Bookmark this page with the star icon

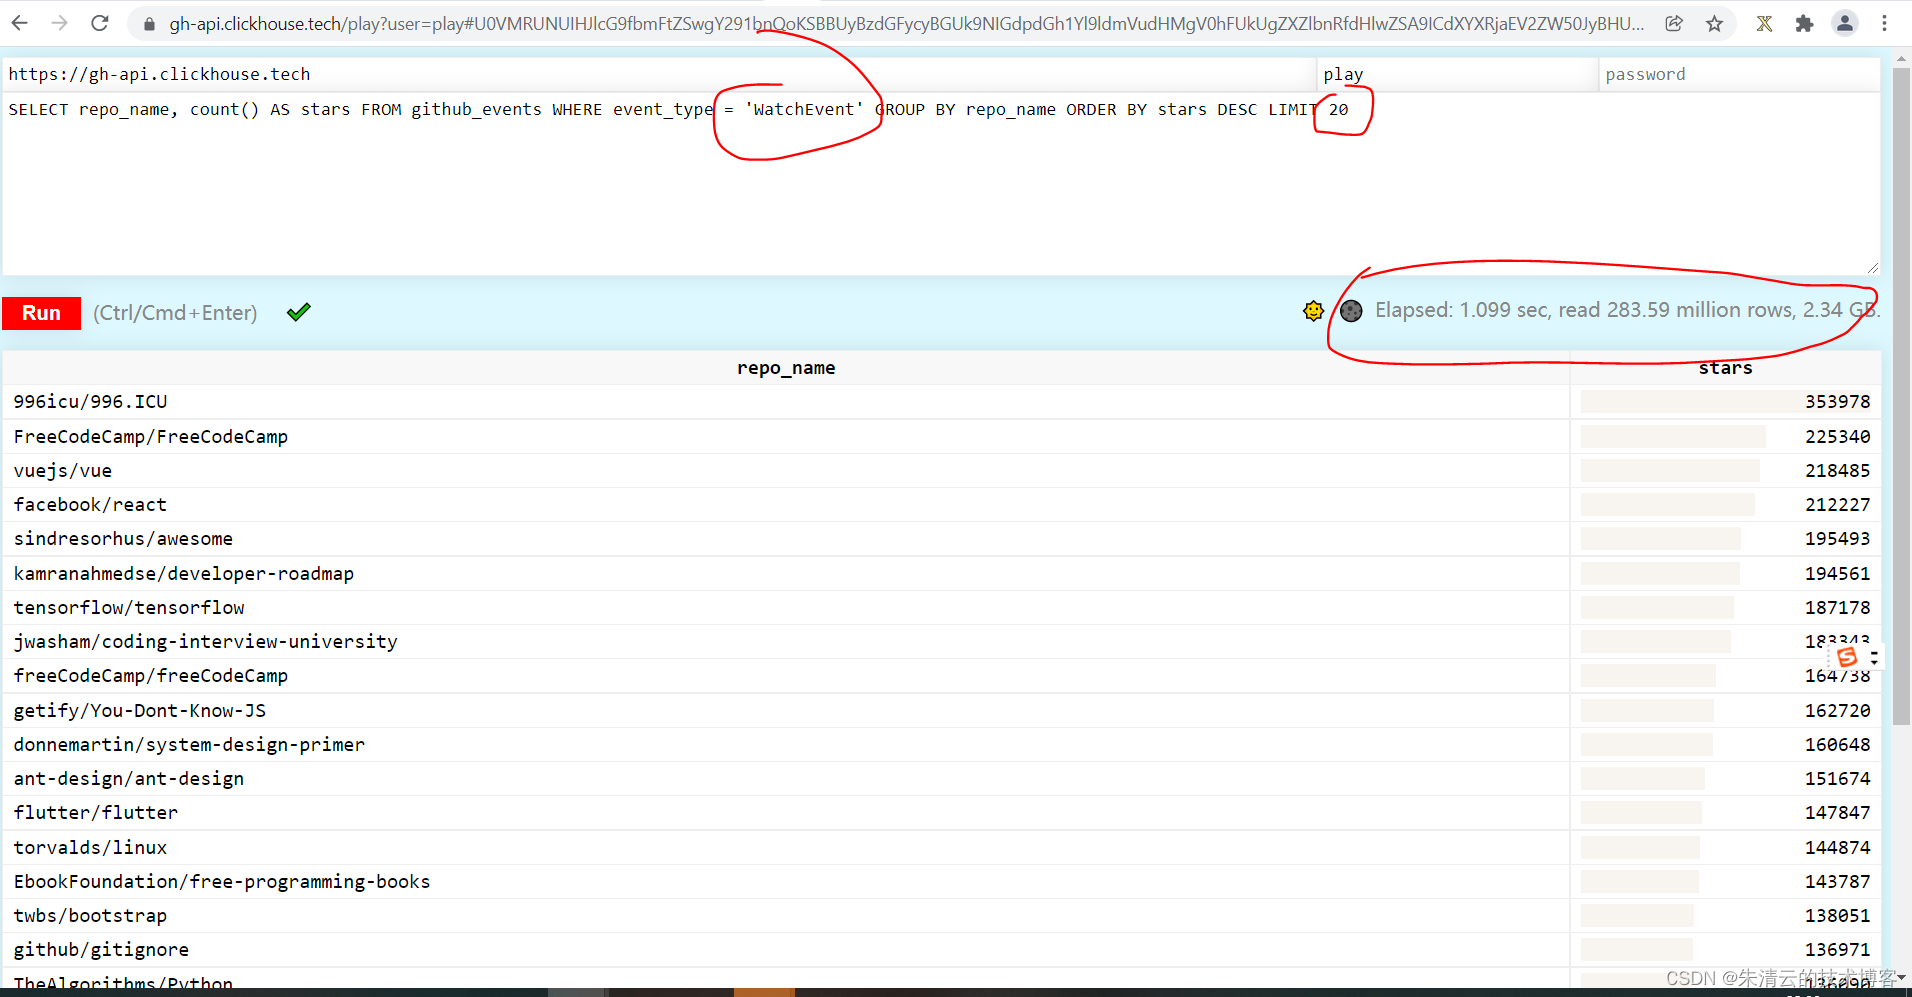point(1714,23)
